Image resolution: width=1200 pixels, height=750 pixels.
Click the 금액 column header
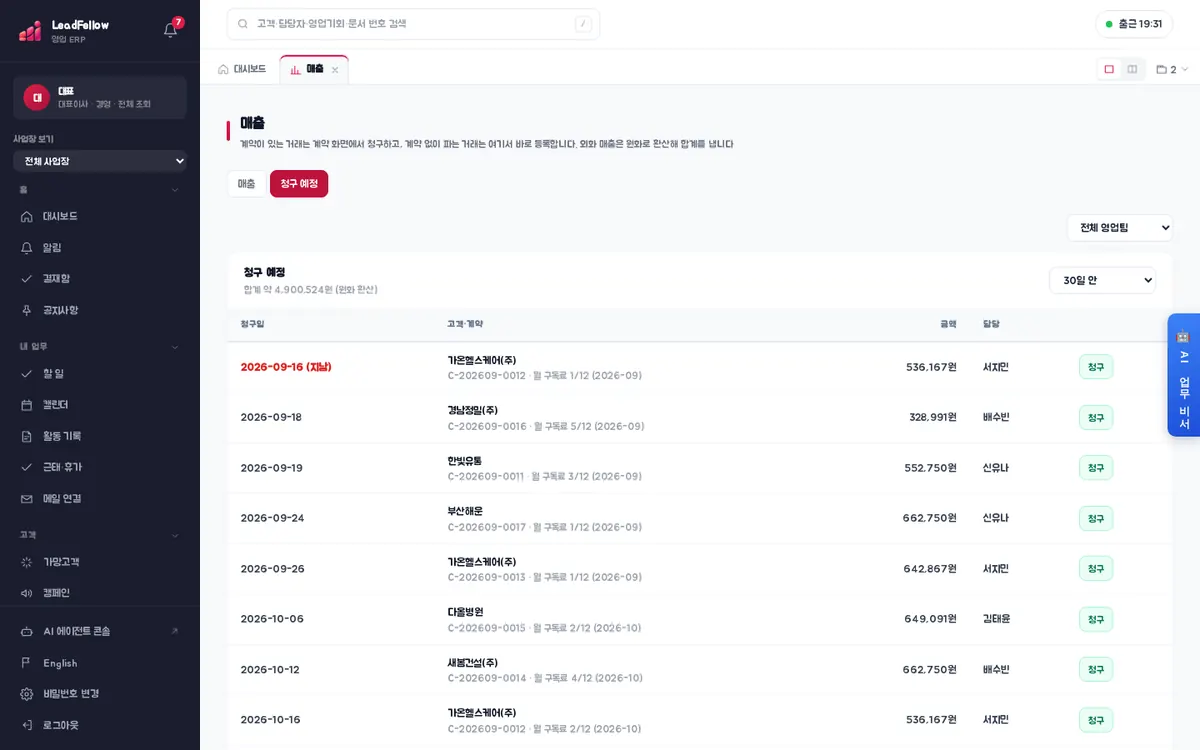click(948, 324)
